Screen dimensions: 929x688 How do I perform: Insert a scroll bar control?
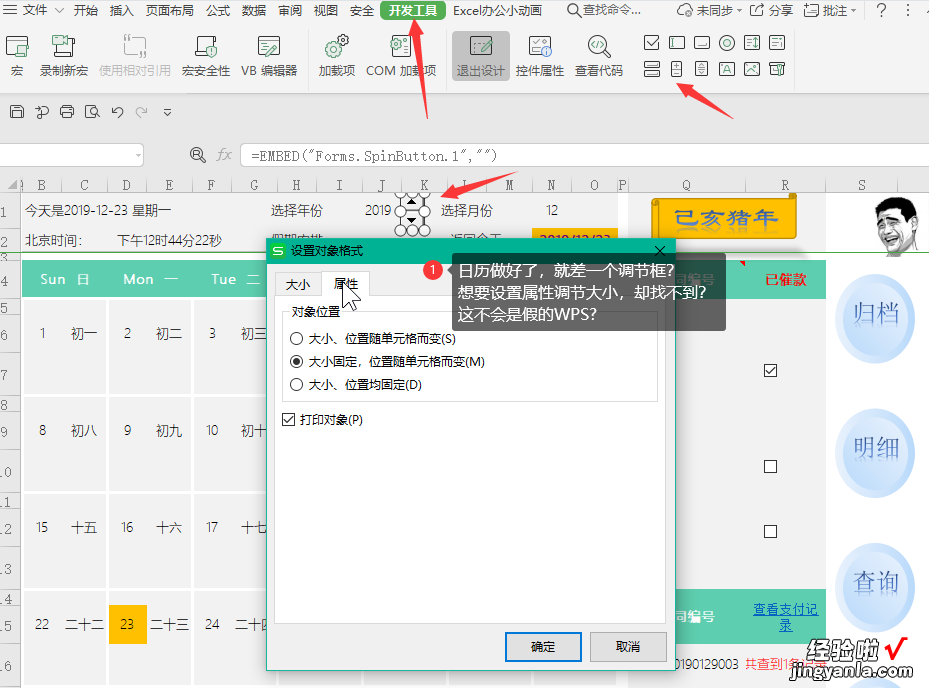coord(701,69)
